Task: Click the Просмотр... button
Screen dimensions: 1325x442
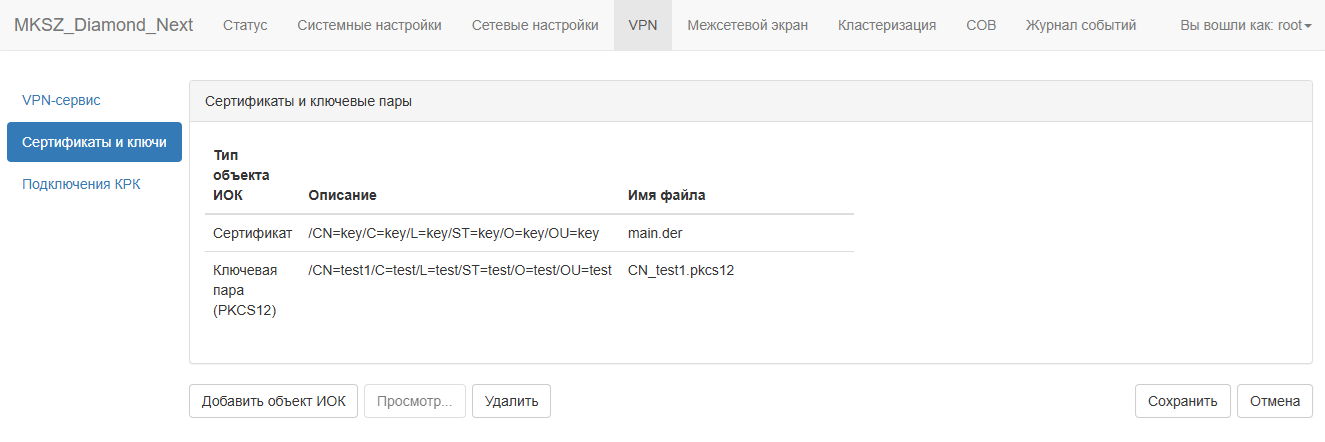Action: 415,401
